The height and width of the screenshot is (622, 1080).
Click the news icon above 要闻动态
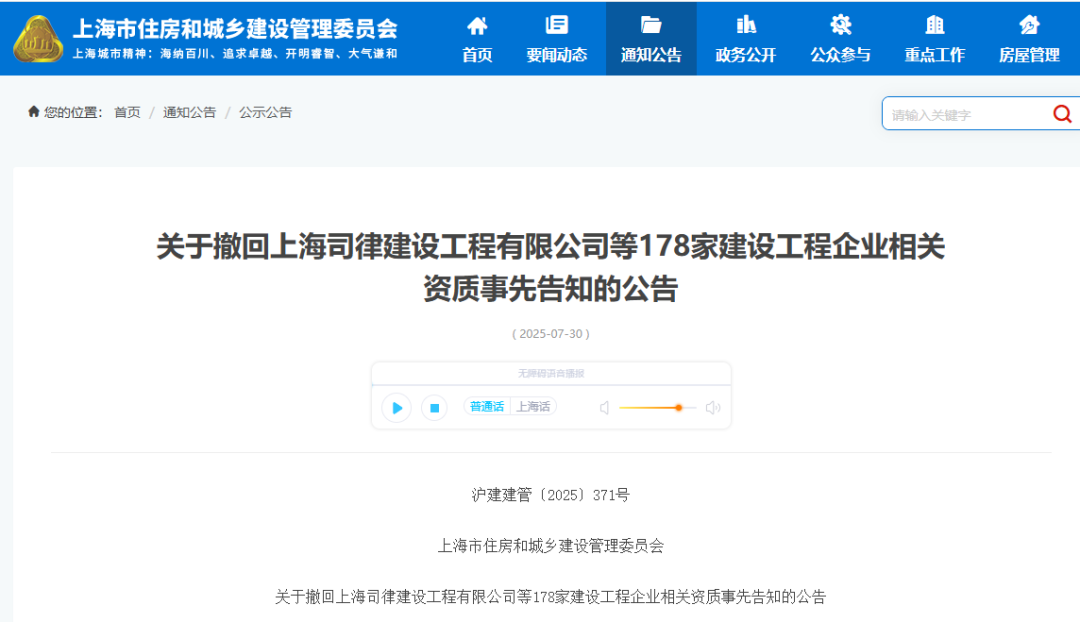click(557, 25)
